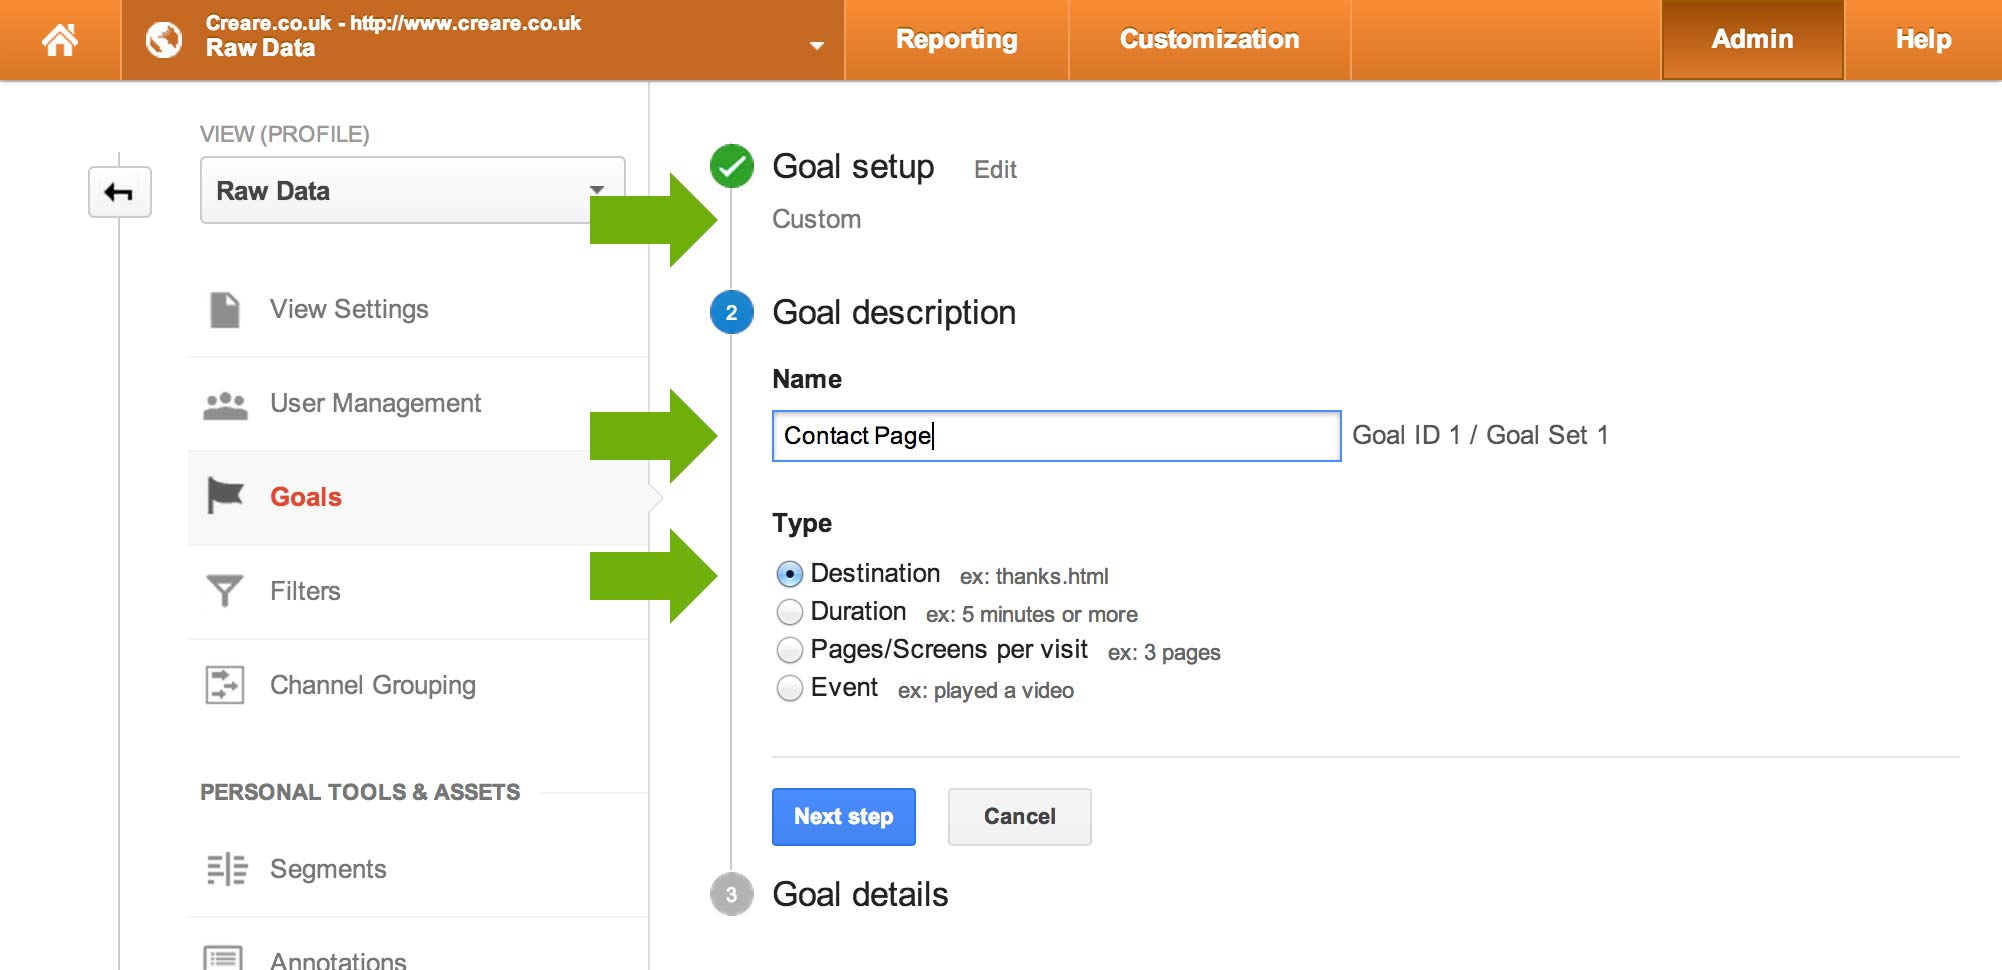2002x970 pixels.
Task: Click the 'ex: thanks.html' example text
Action: click(1034, 576)
